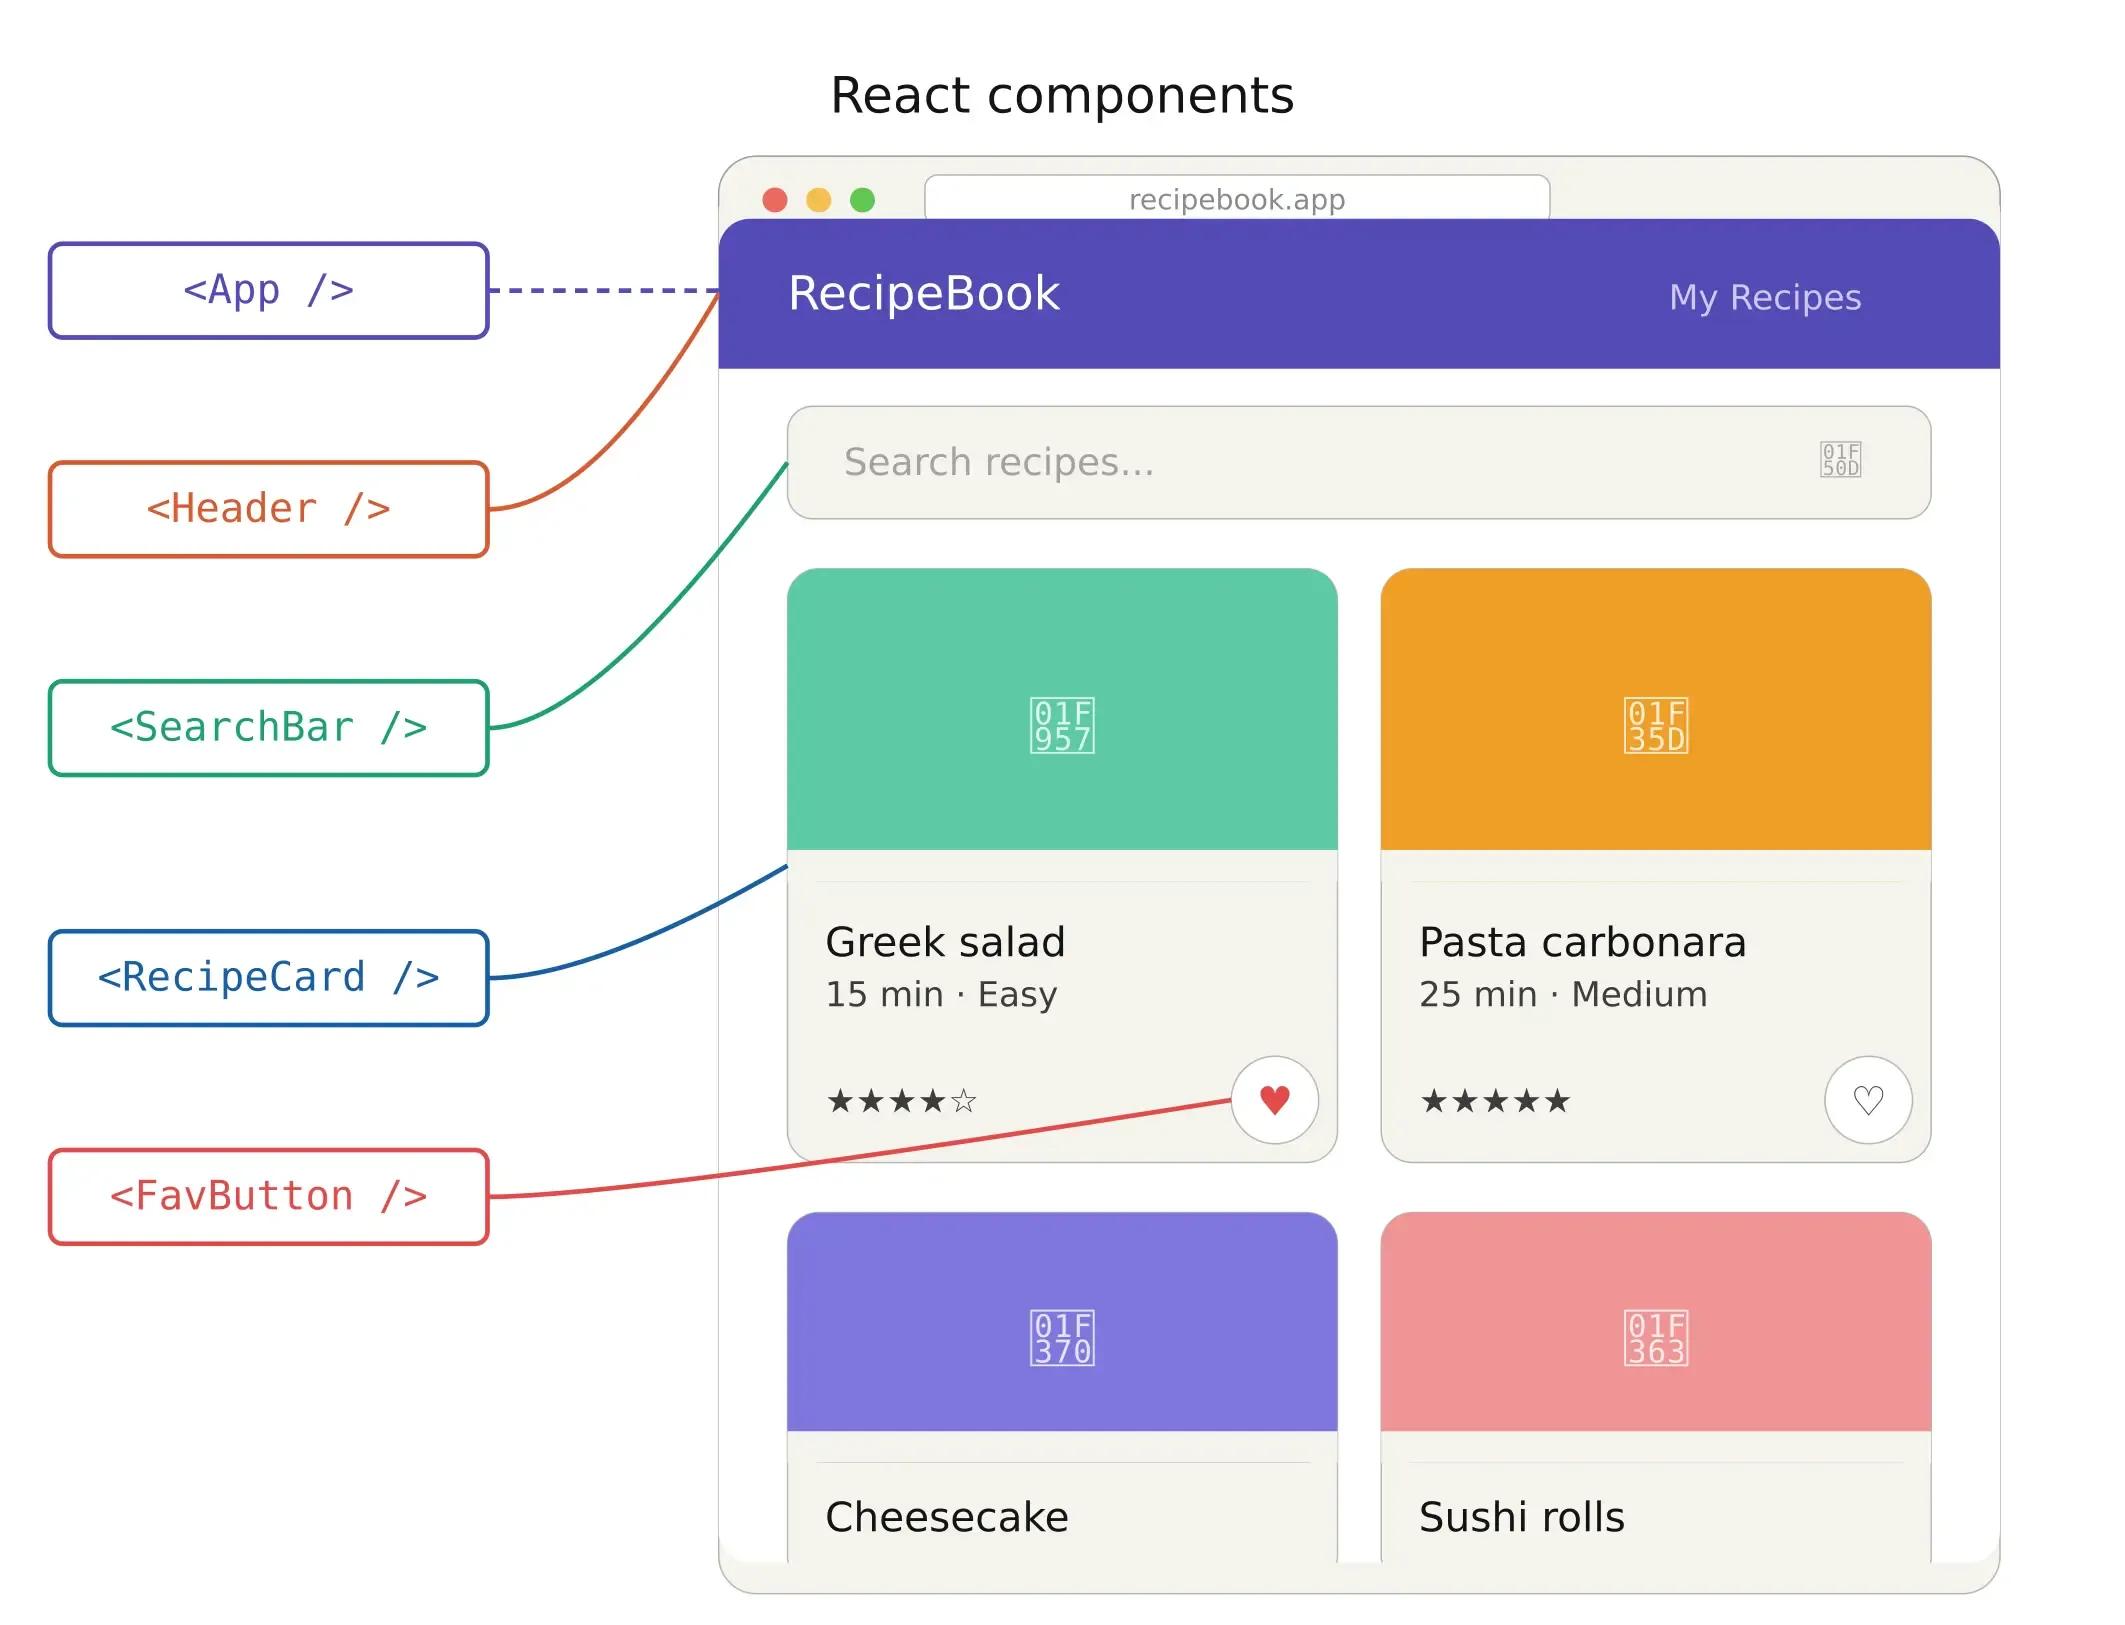
Task: Open the Sushi rolls card image
Action: click(x=1656, y=1322)
